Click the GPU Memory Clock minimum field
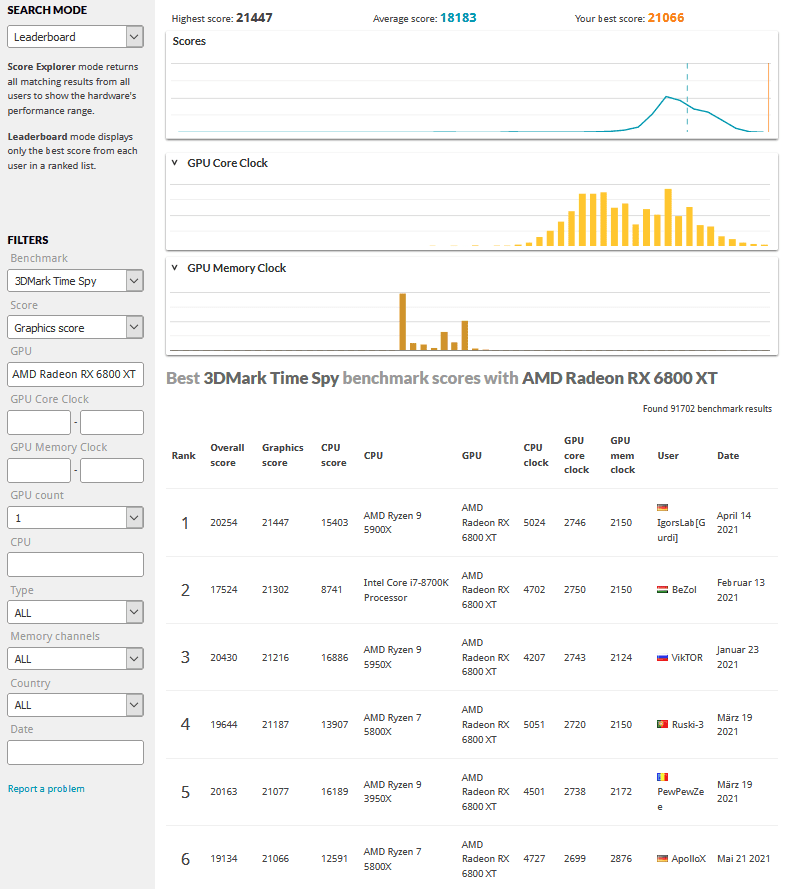The height and width of the screenshot is (889, 787). tap(39, 471)
